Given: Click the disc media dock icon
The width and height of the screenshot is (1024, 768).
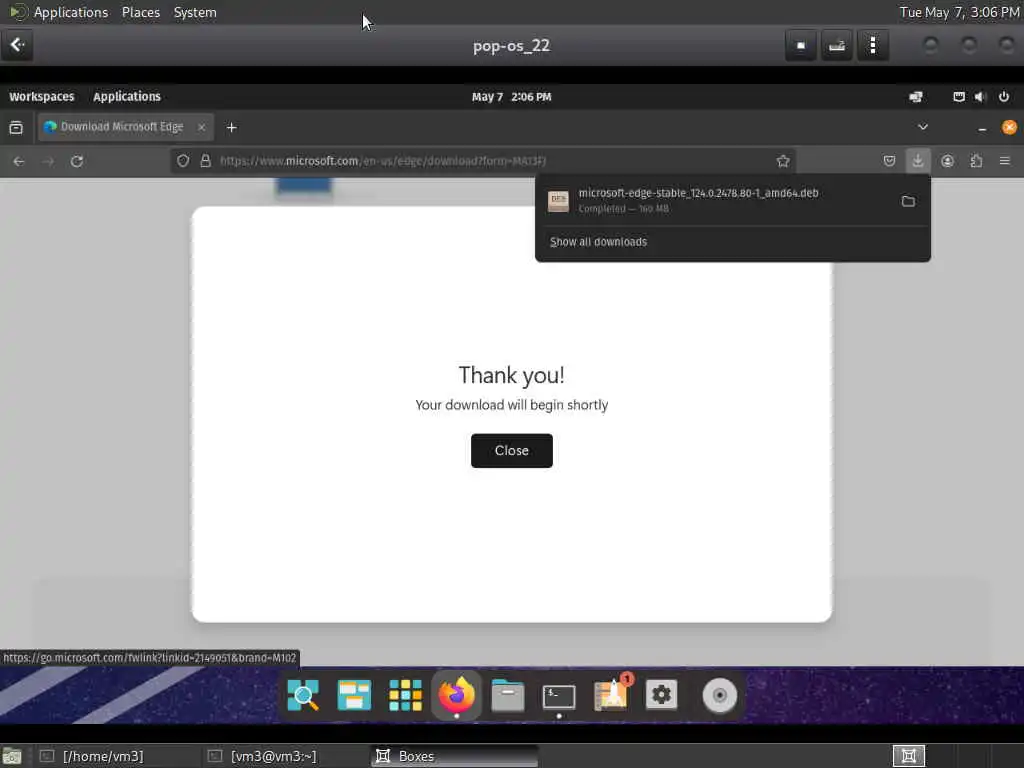Looking at the screenshot, I should pos(720,695).
